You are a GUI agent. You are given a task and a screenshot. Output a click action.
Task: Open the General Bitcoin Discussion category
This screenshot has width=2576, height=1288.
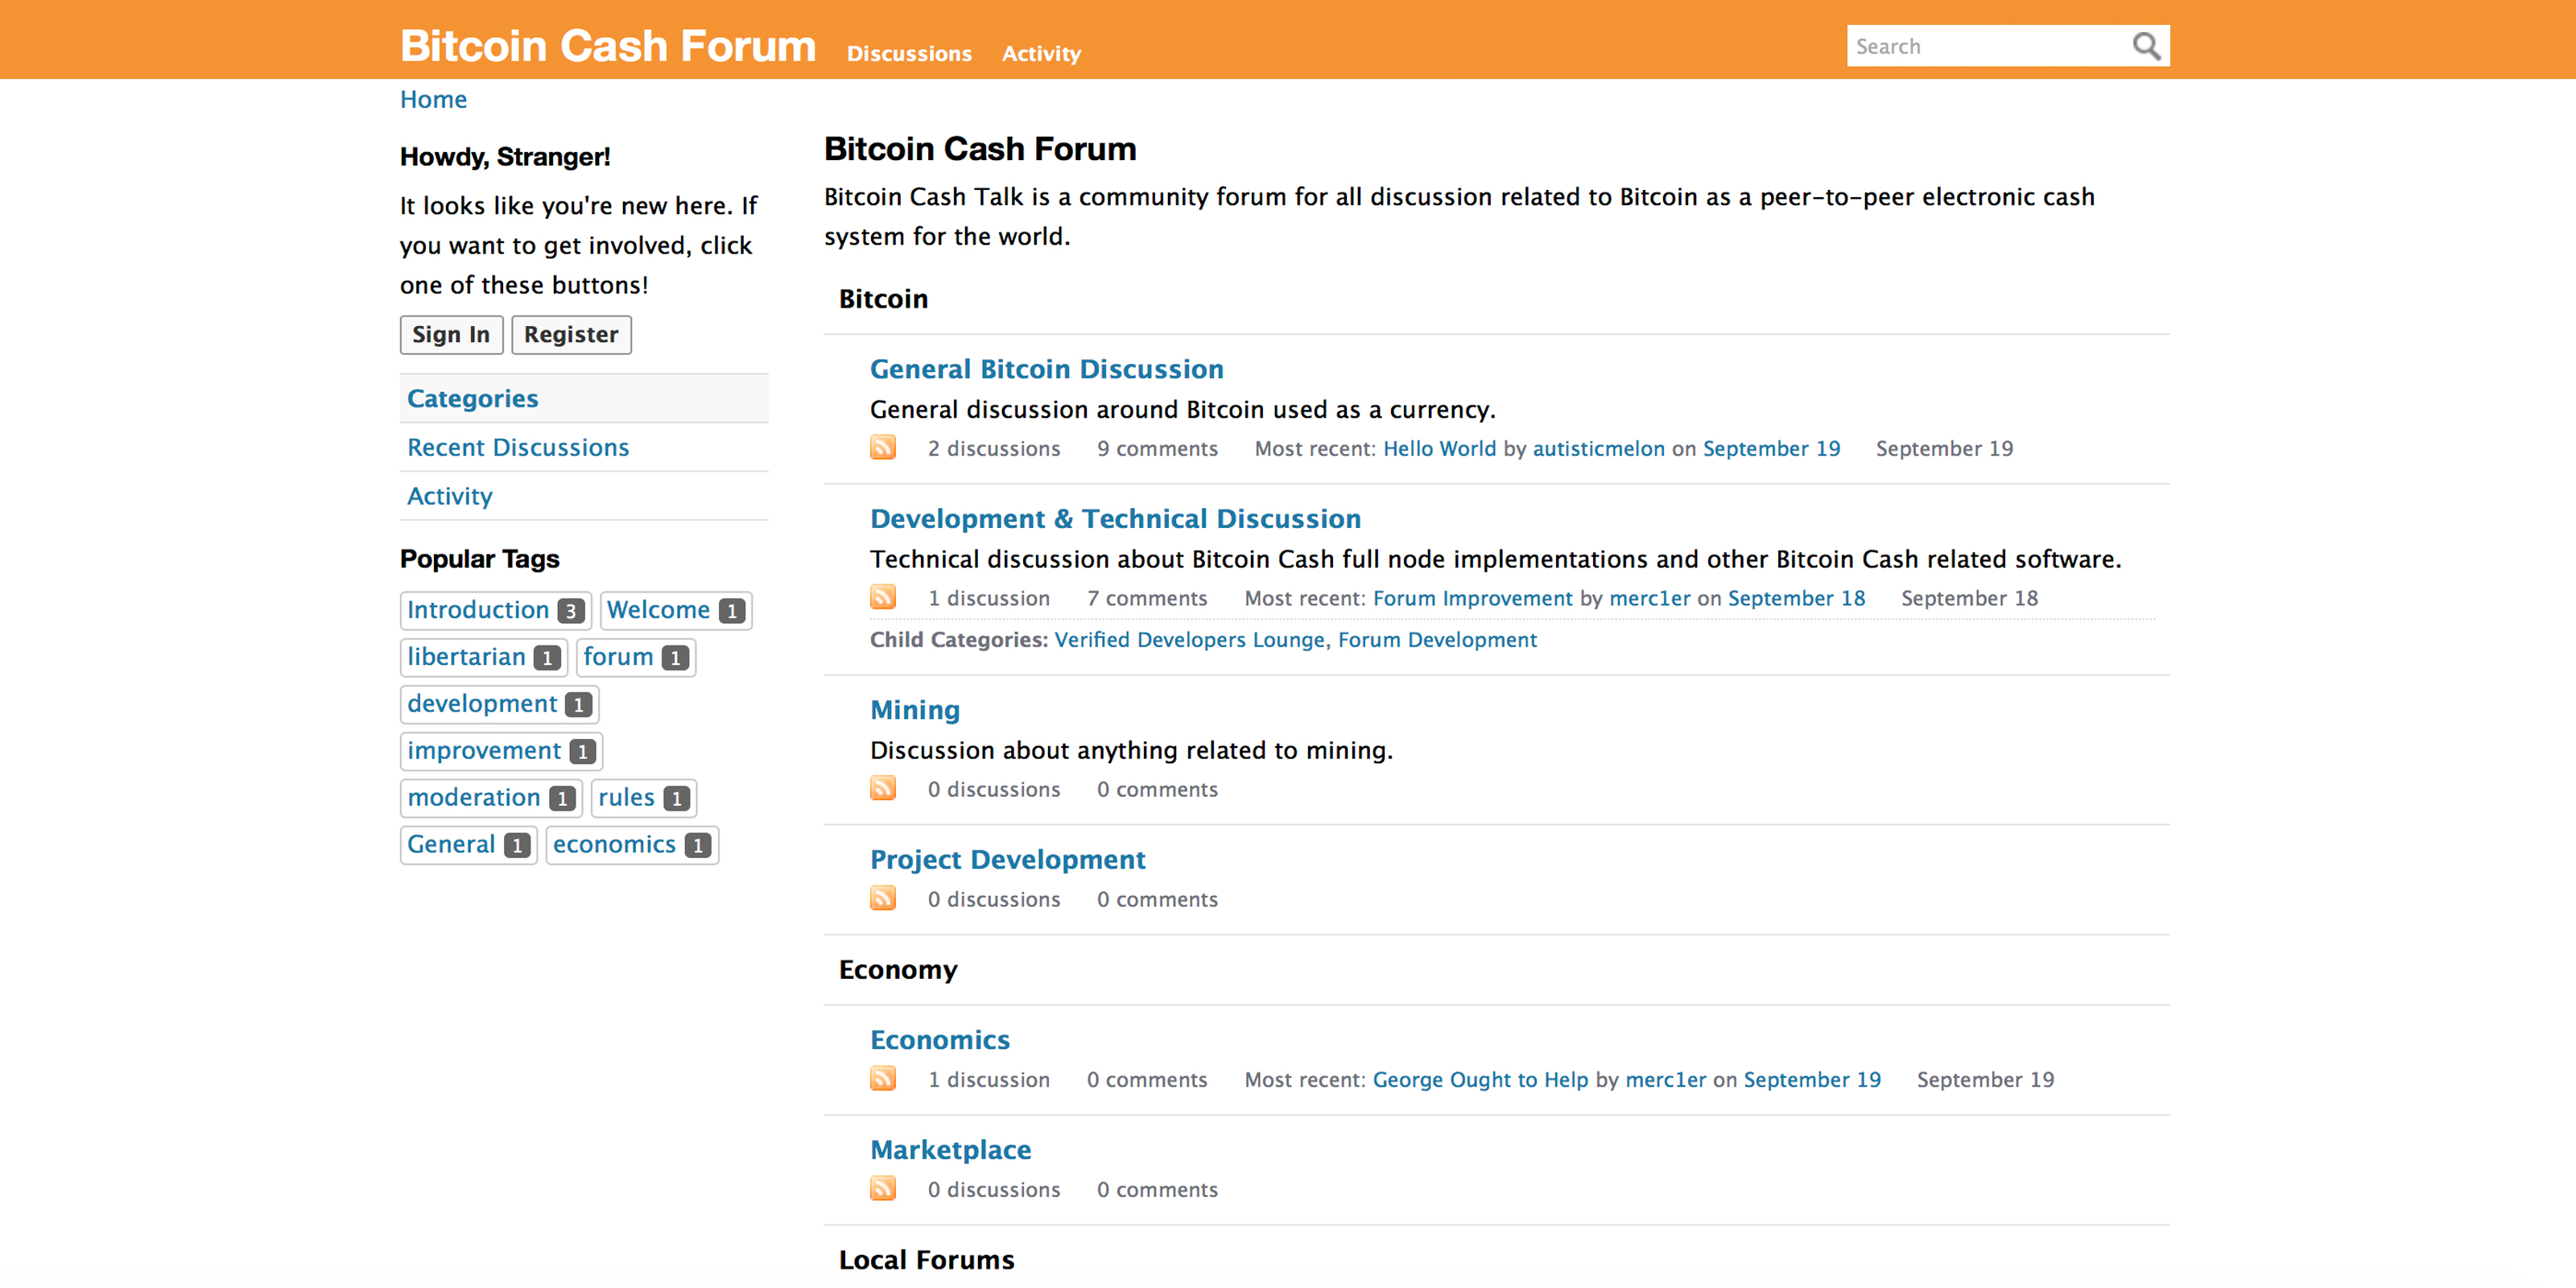(1047, 368)
